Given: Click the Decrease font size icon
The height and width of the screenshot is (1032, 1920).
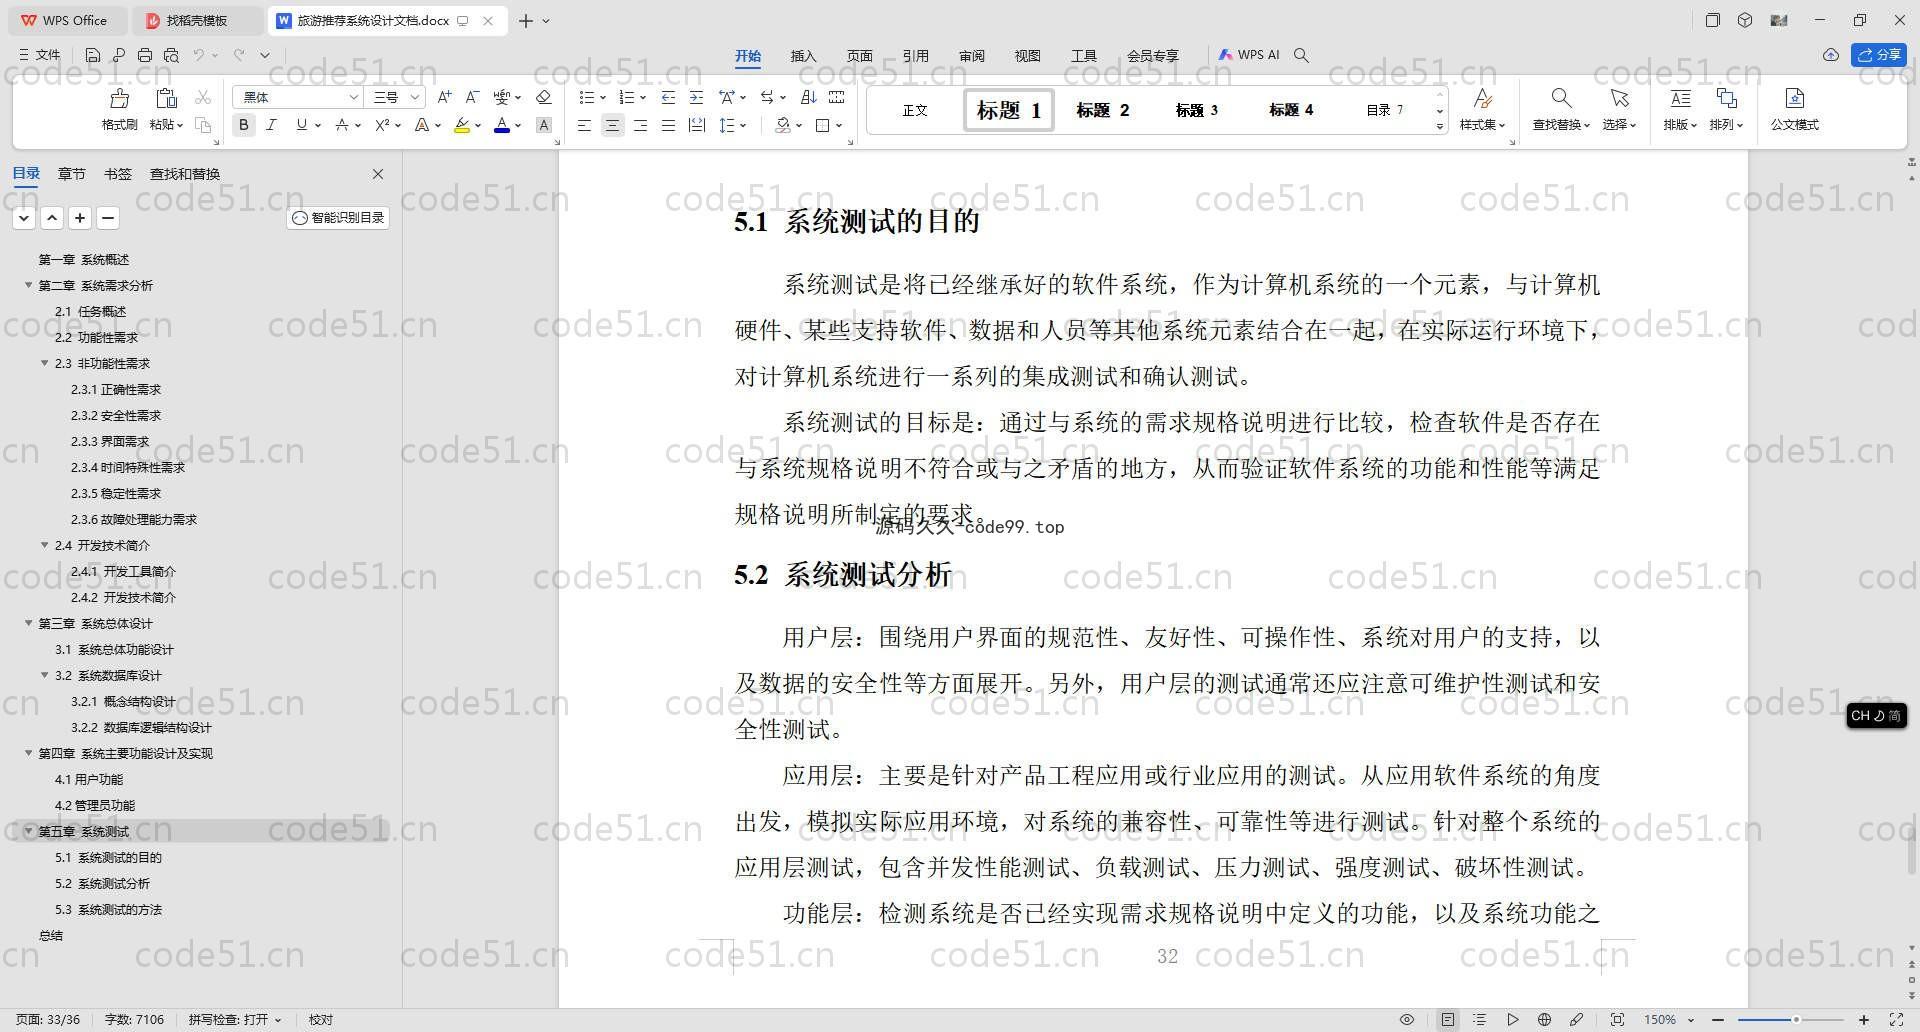Looking at the screenshot, I should [472, 97].
